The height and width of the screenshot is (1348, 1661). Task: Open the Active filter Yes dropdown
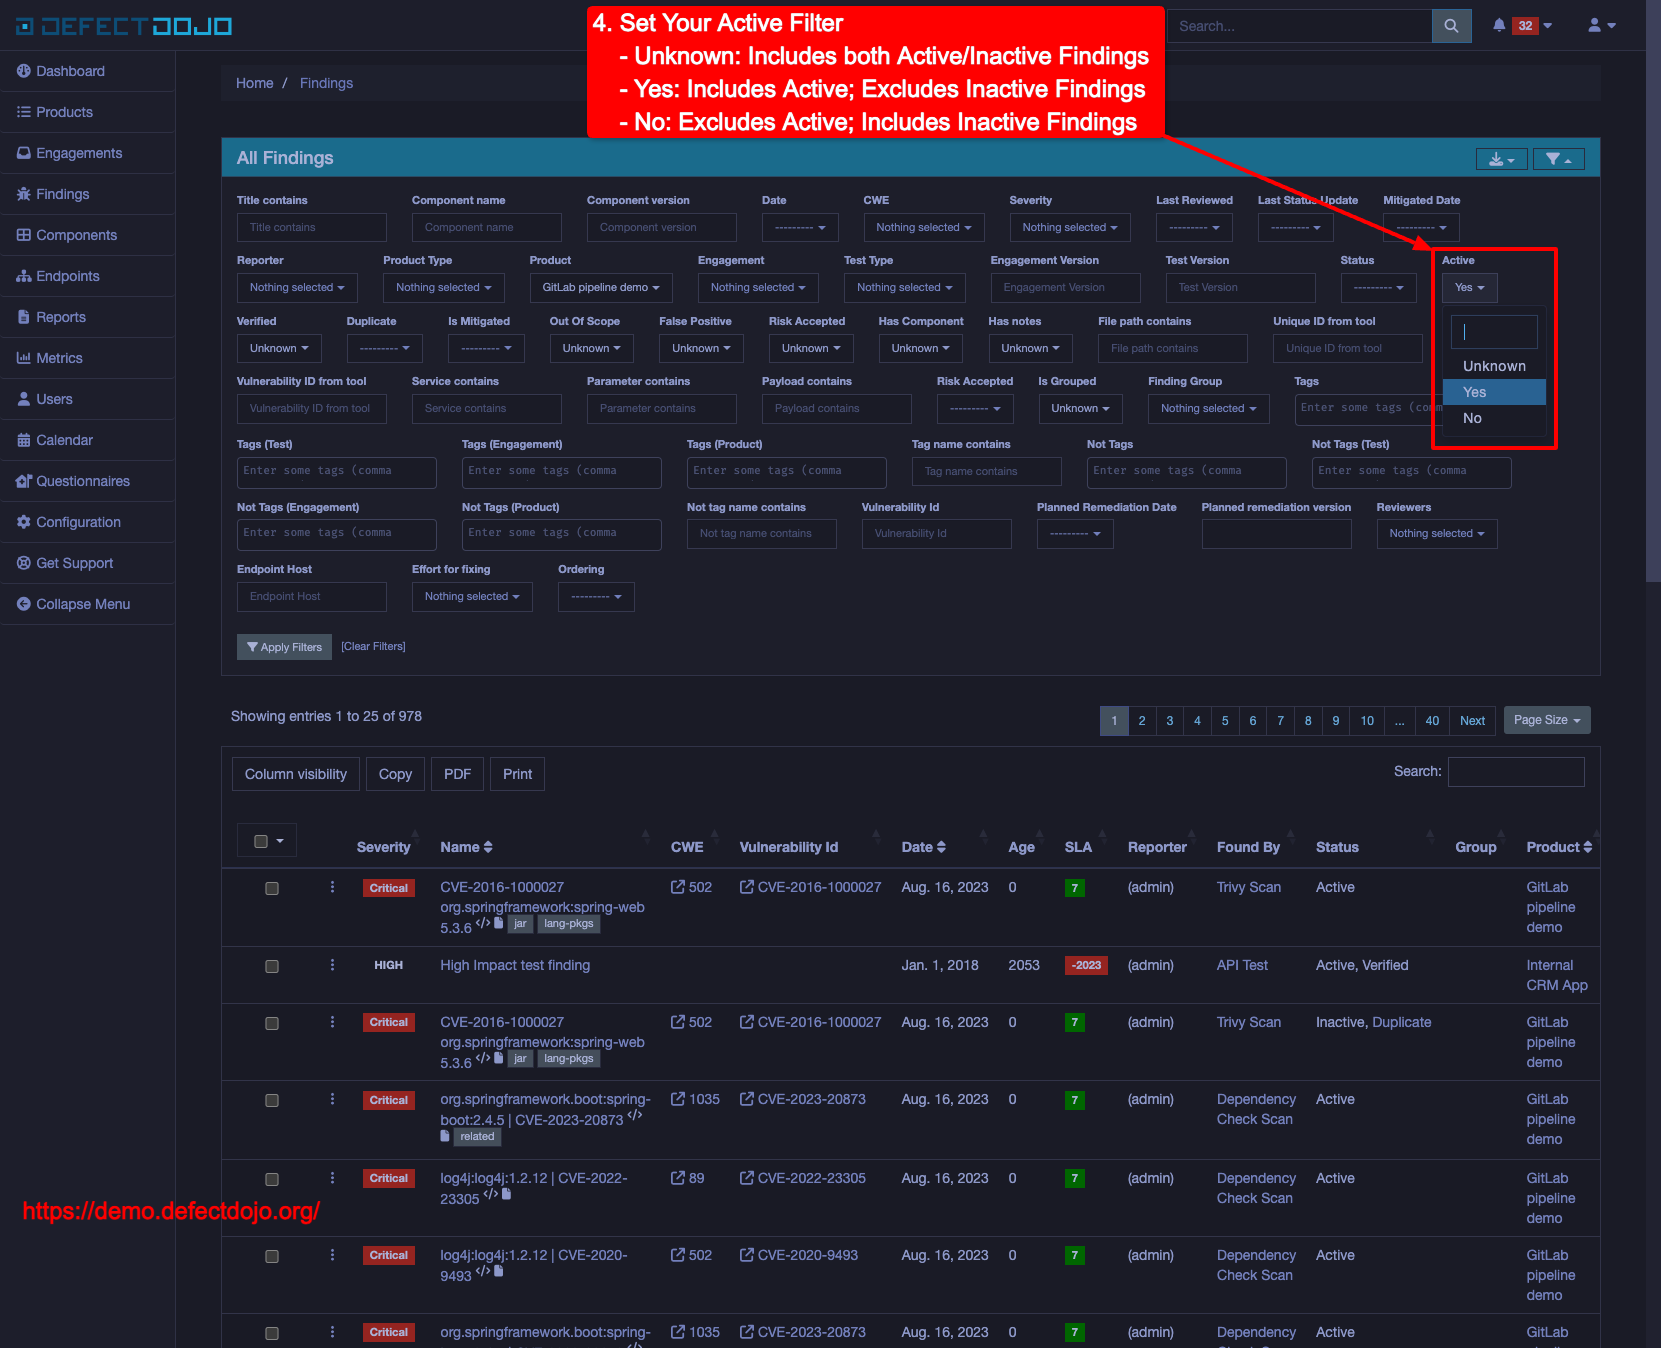coord(1470,288)
